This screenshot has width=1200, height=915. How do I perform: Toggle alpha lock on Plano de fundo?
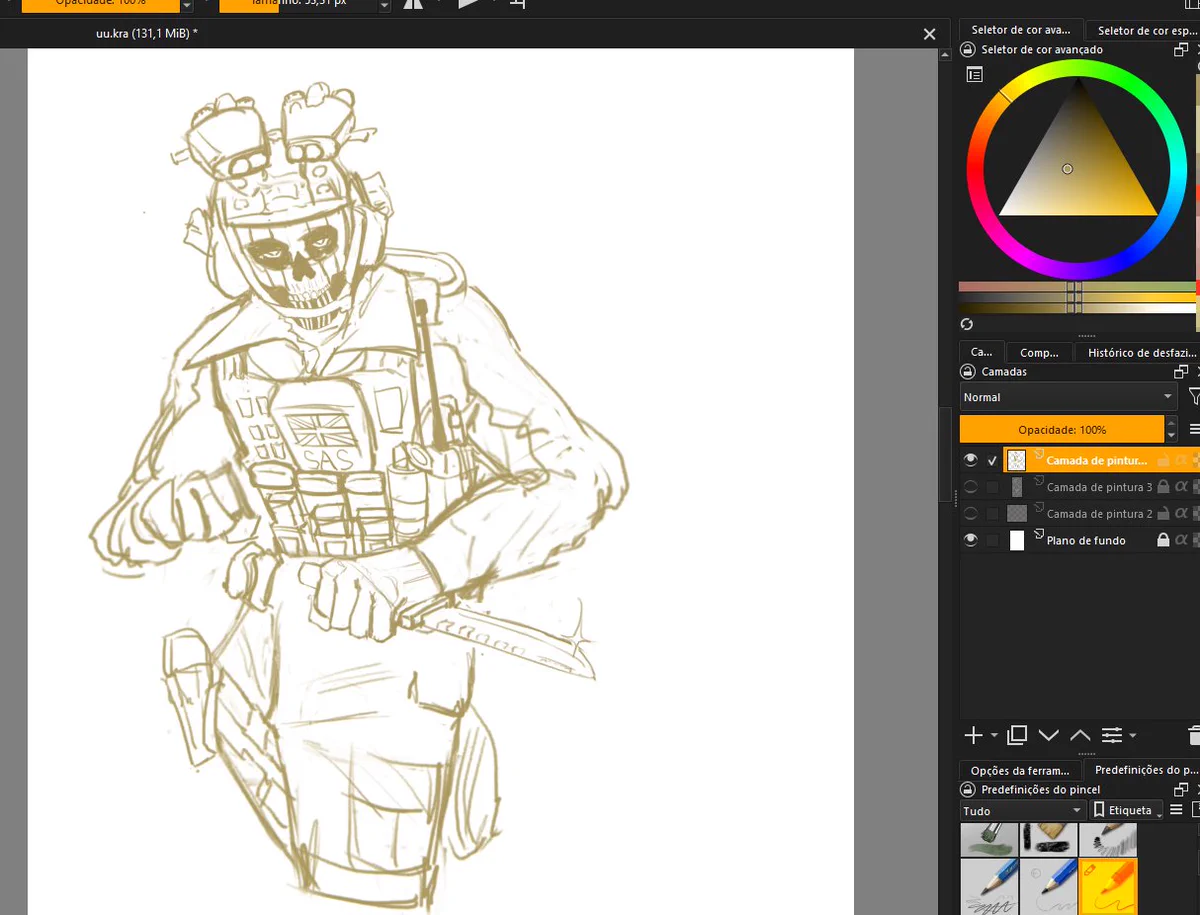[x=1195, y=540]
